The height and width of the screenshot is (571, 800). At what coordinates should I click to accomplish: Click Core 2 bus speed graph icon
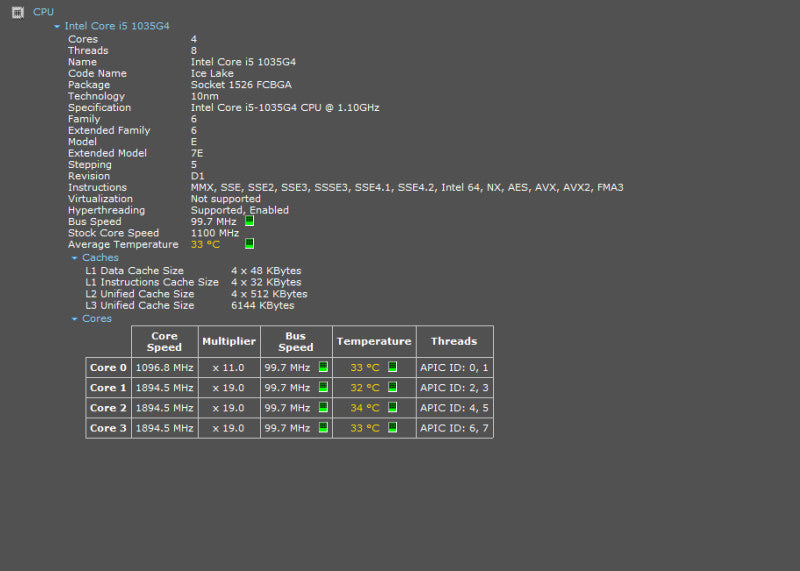click(323, 407)
